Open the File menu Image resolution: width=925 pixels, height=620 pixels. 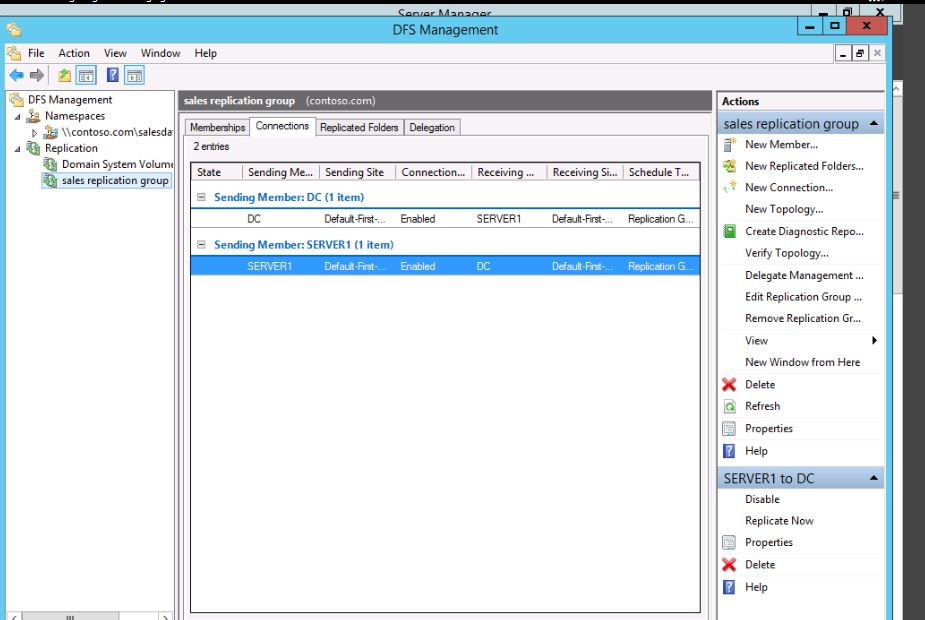(36, 53)
